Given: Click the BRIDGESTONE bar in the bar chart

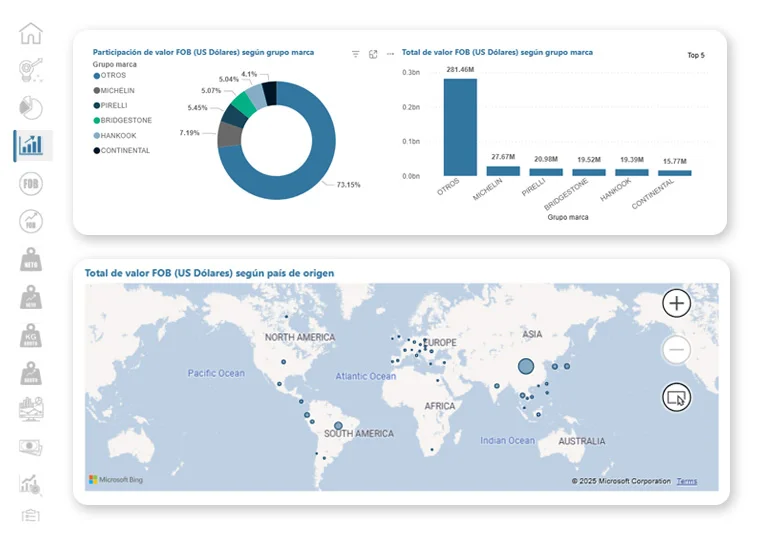Looking at the screenshot, I should pos(589,173).
